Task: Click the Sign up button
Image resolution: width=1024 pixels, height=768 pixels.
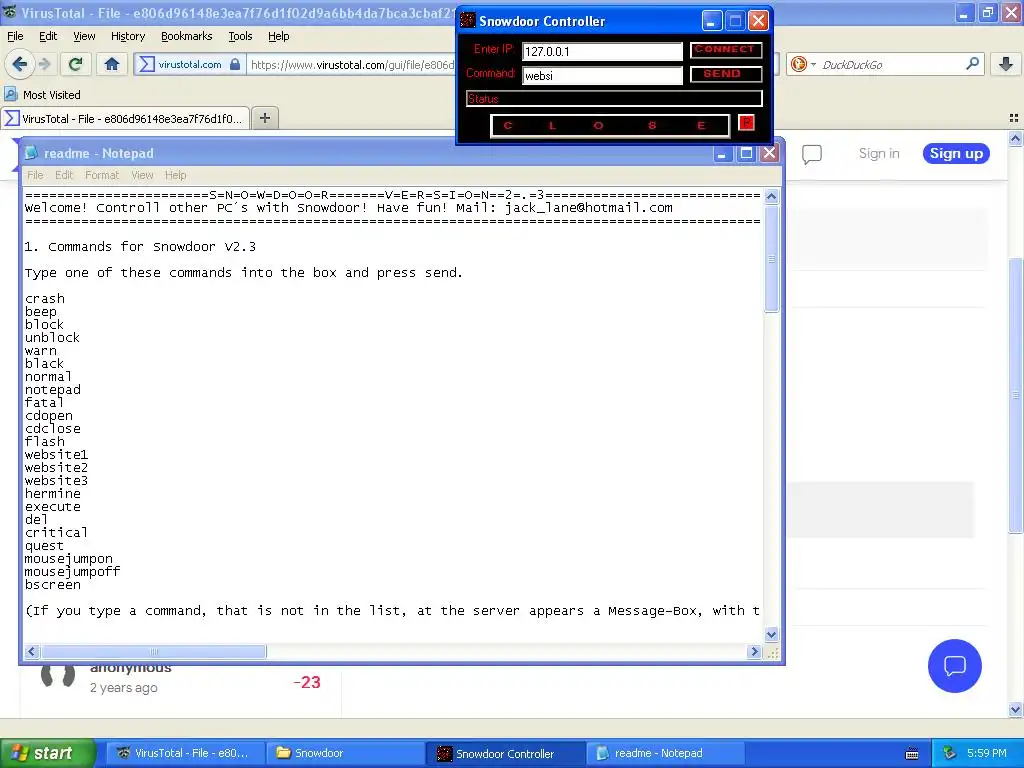Action: click(956, 153)
